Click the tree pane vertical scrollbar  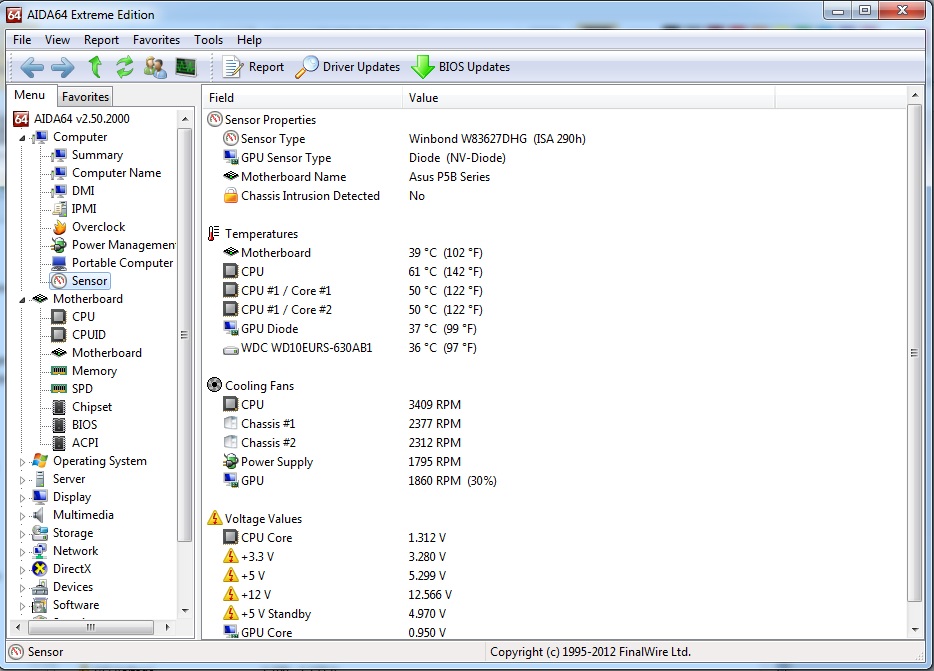click(x=185, y=335)
